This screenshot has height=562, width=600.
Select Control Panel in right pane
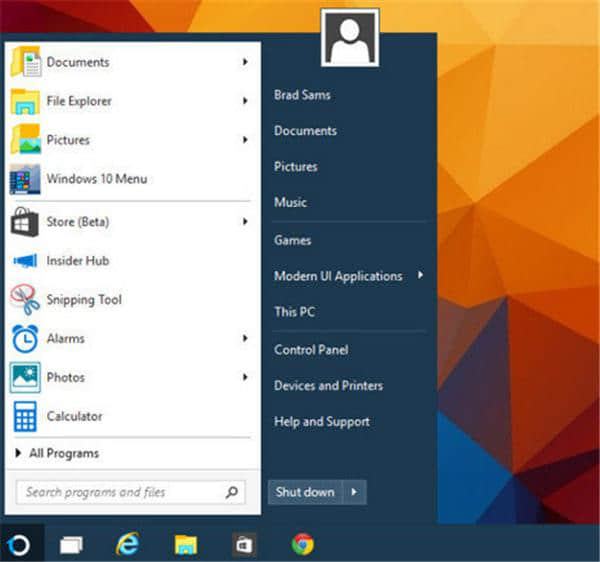pos(311,350)
